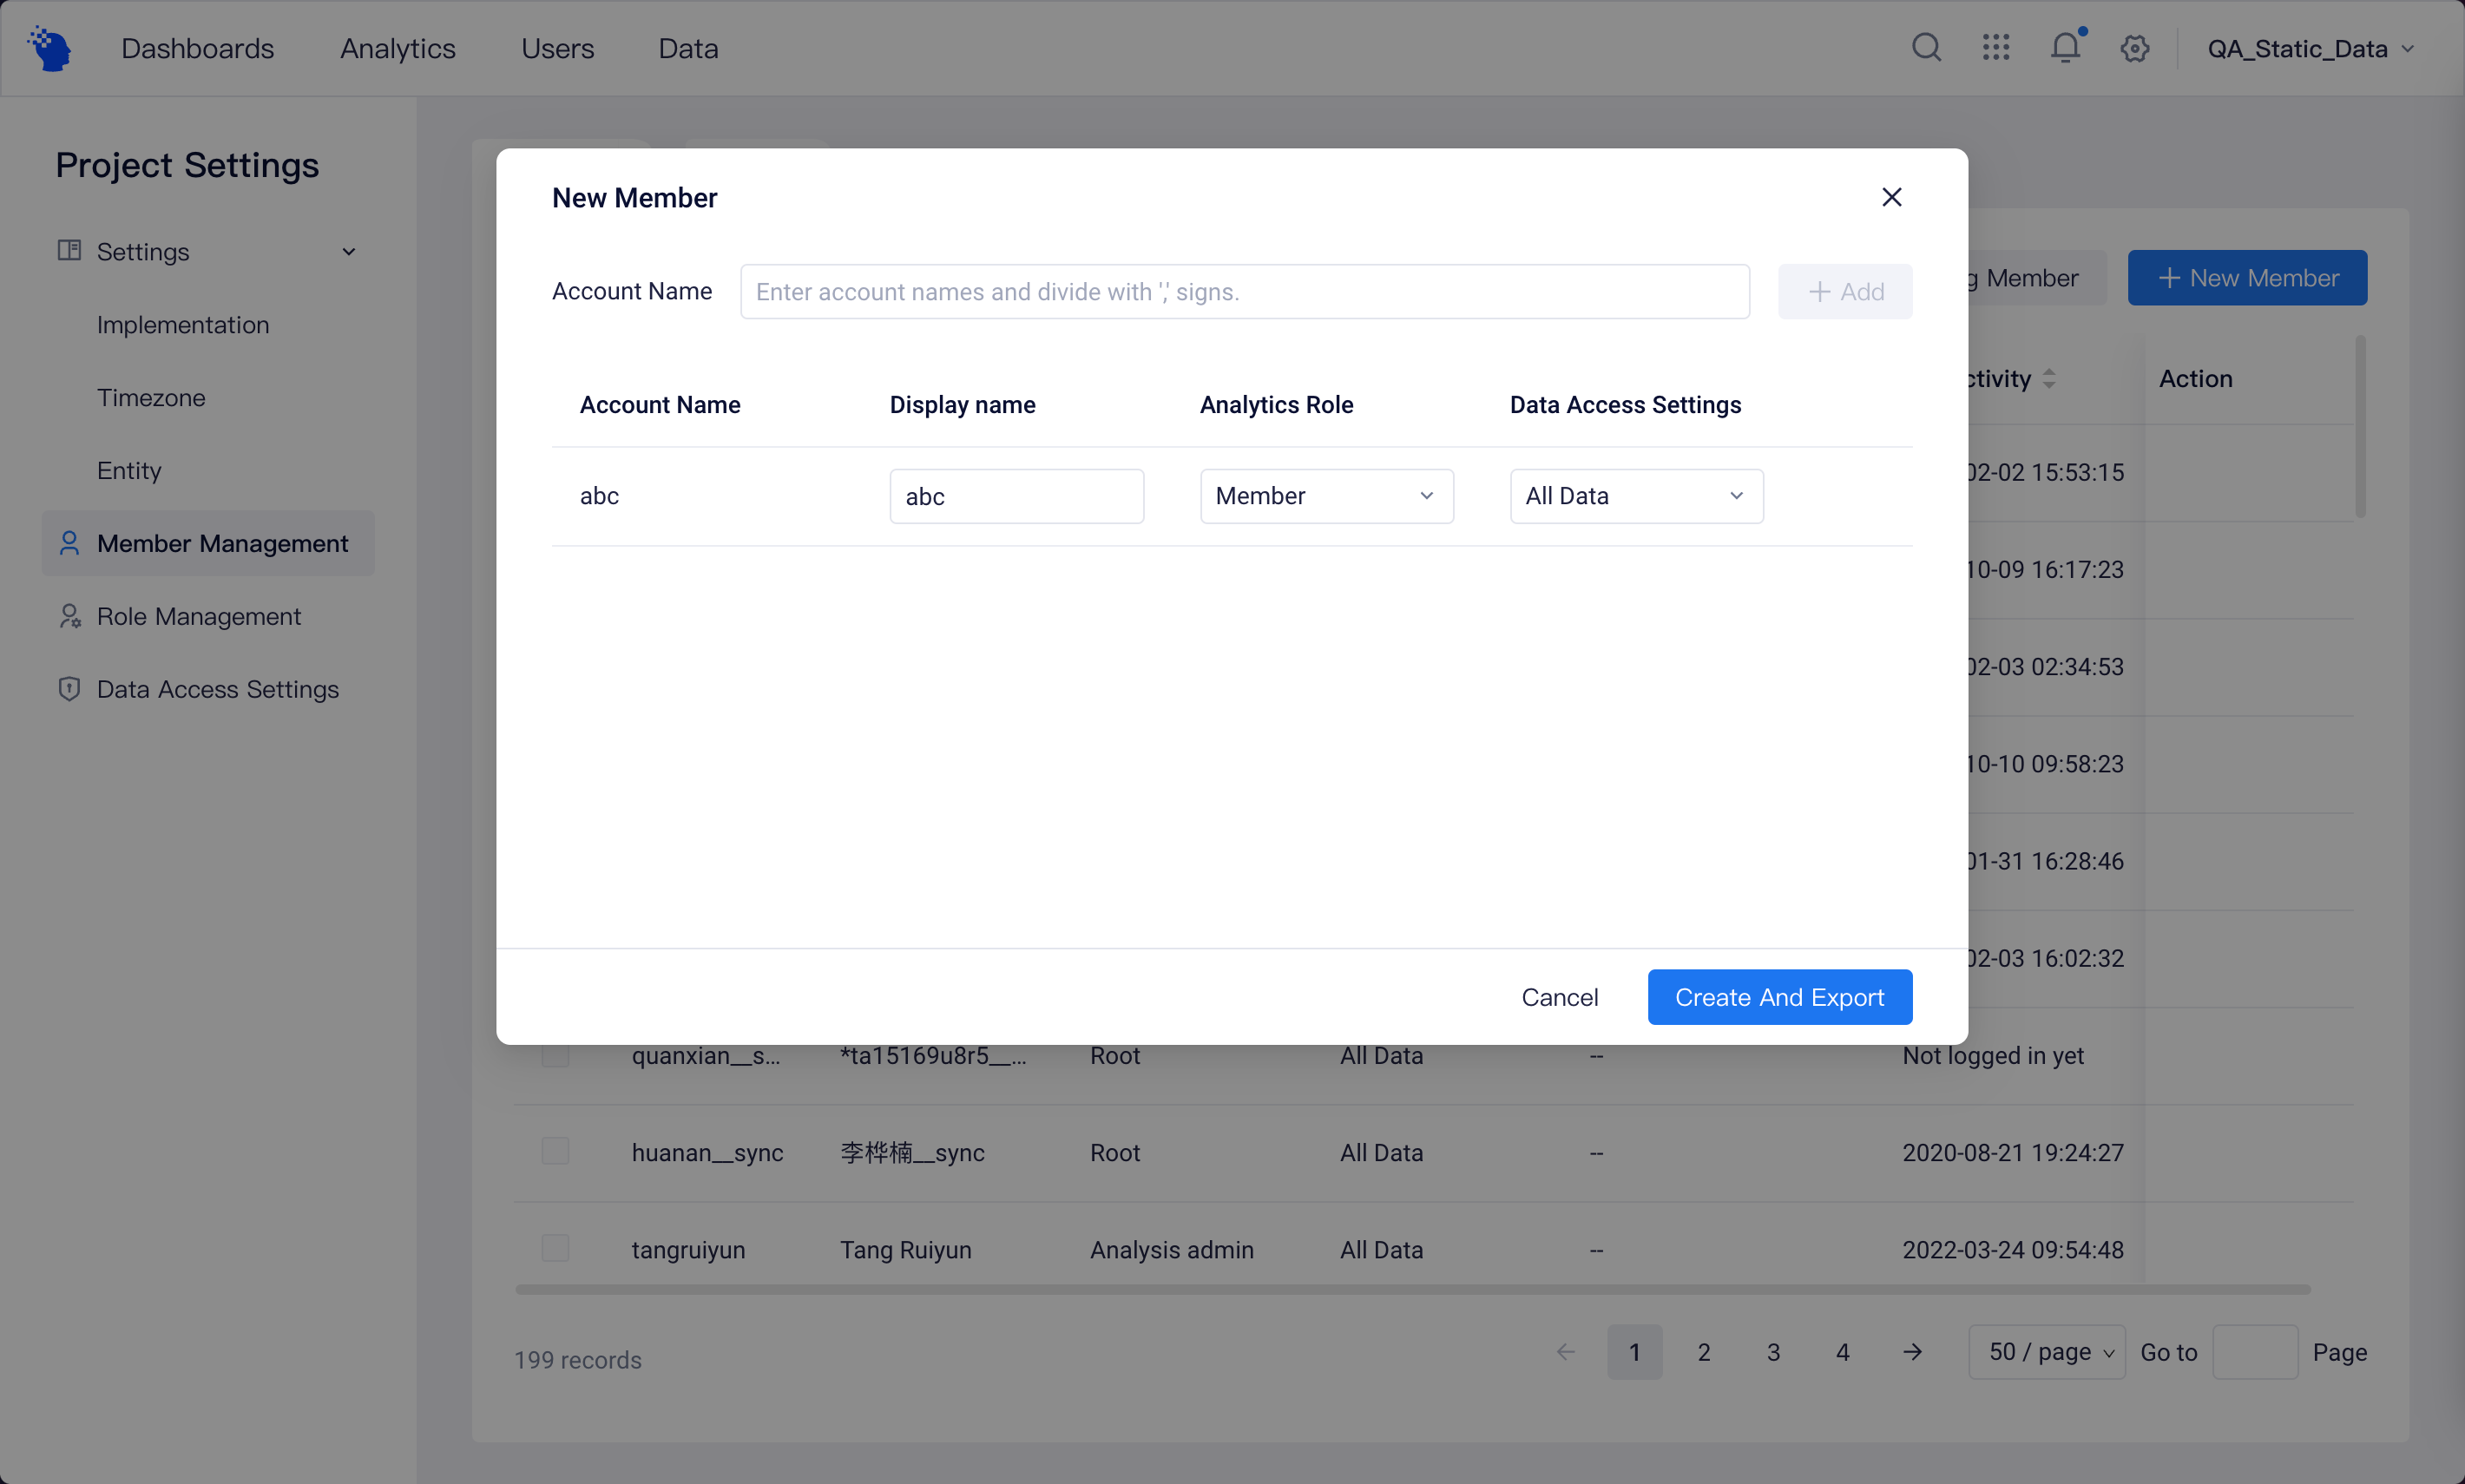Click the product logo top left
Screen dimensions: 2465x1484
click(x=49, y=47)
